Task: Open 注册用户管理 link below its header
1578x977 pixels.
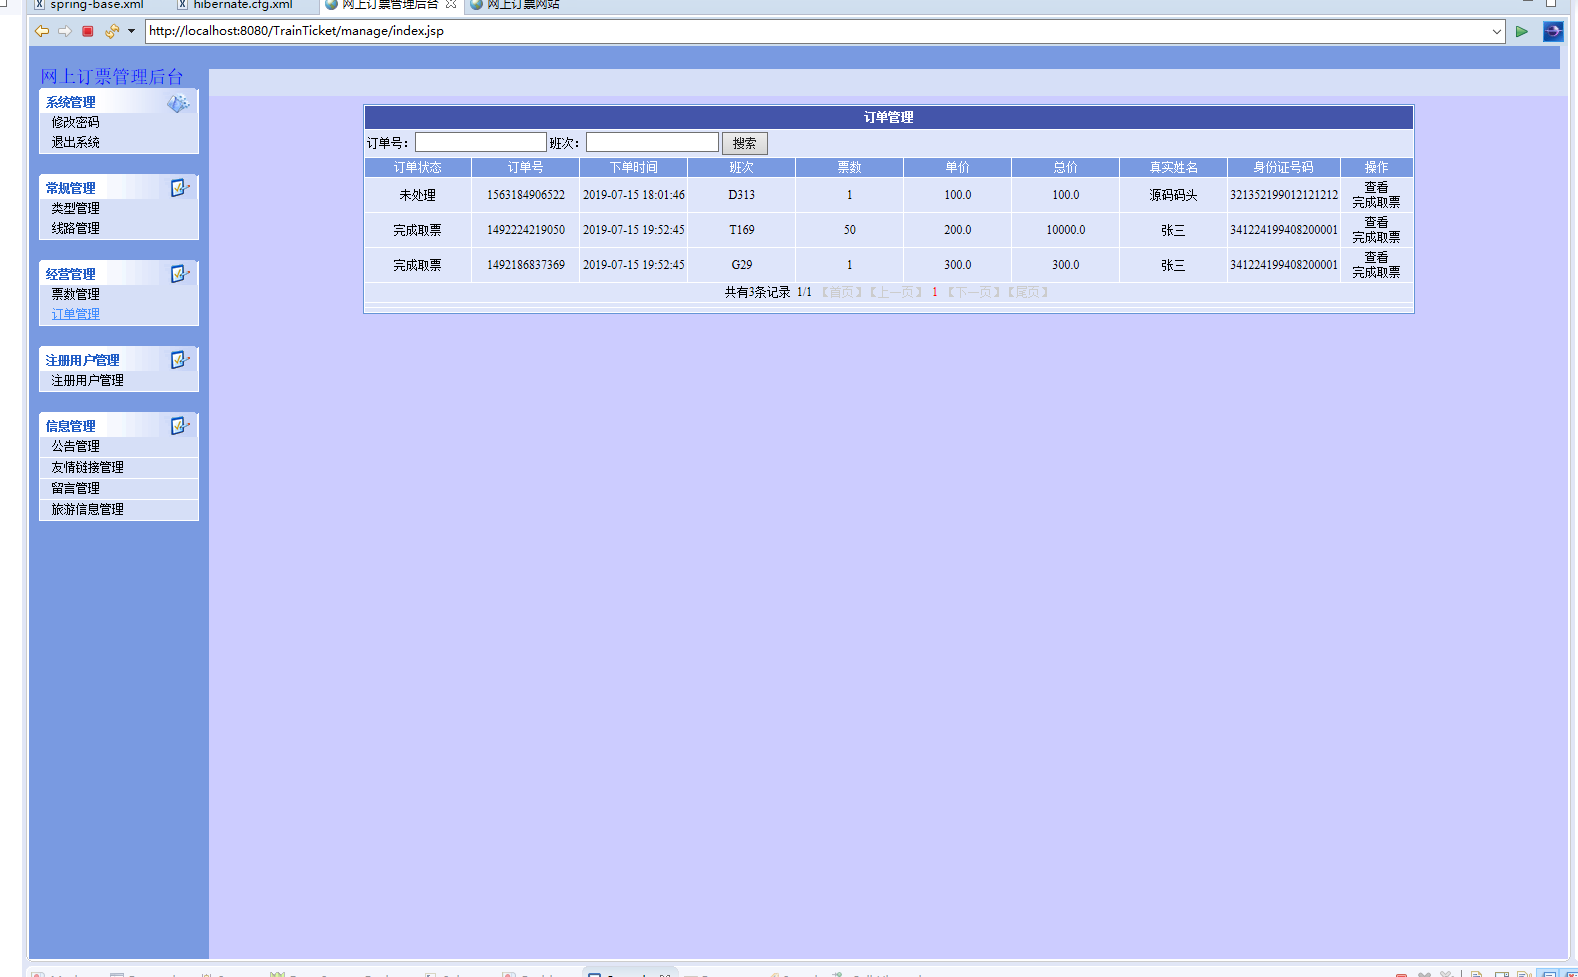Action: tap(88, 380)
